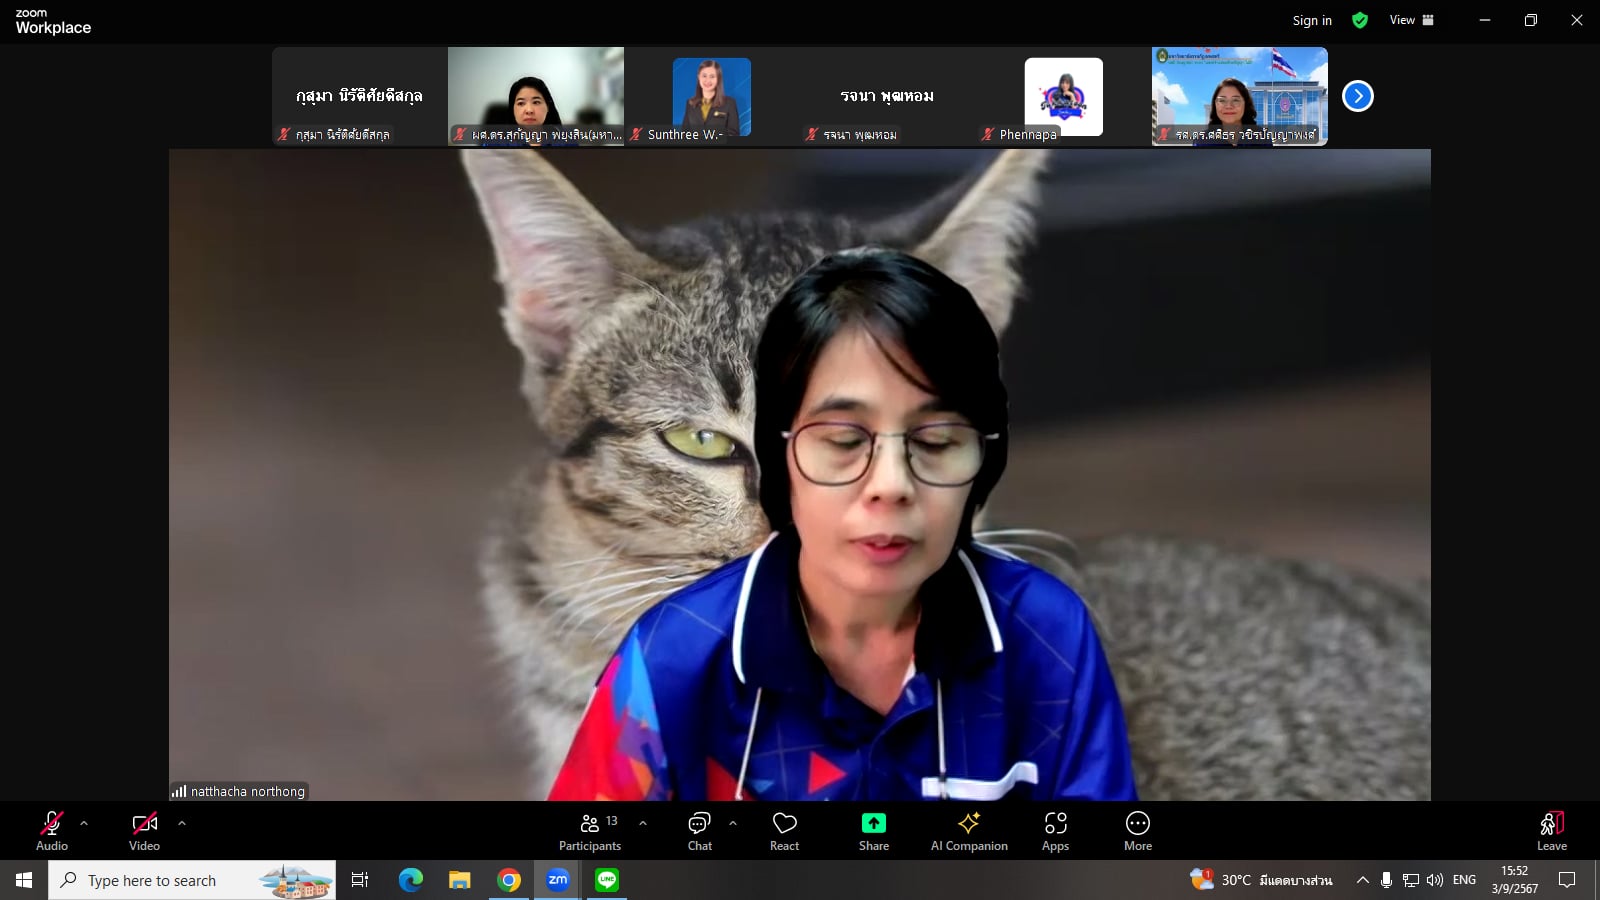Unmute the microphone with Audio button
The height and width of the screenshot is (900, 1600).
tap(52, 831)
